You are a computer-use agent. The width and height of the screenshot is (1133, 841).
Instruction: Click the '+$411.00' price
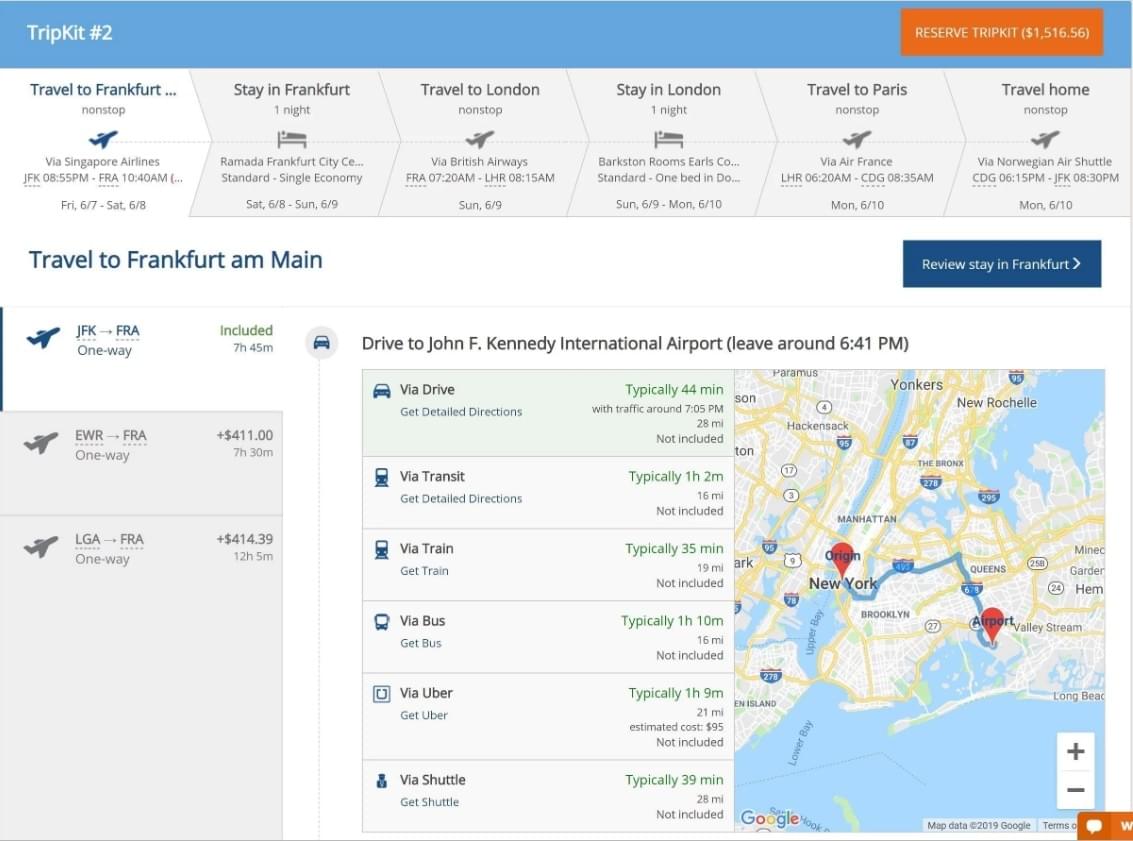[x=244, y=435]
